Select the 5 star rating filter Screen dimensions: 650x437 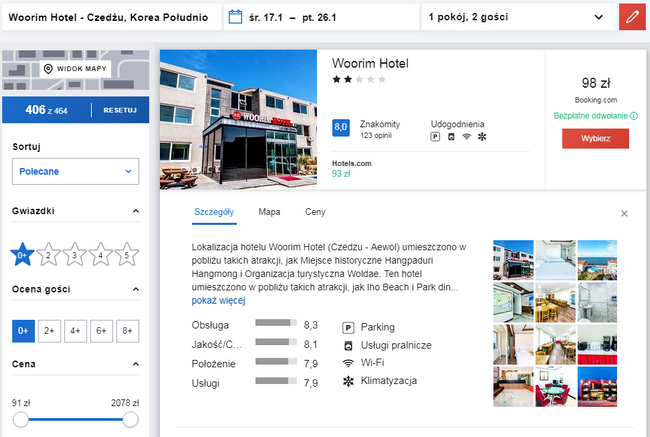126,255
